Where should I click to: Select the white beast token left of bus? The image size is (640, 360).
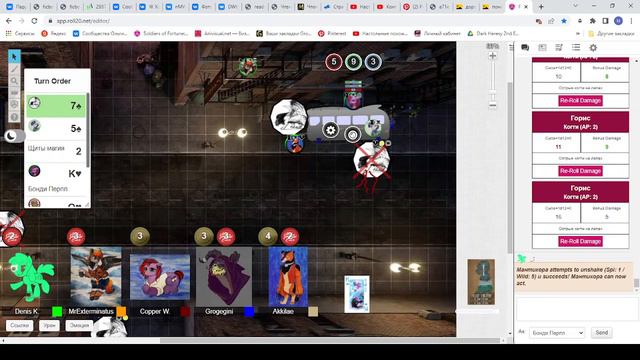[x=288, y=117]
